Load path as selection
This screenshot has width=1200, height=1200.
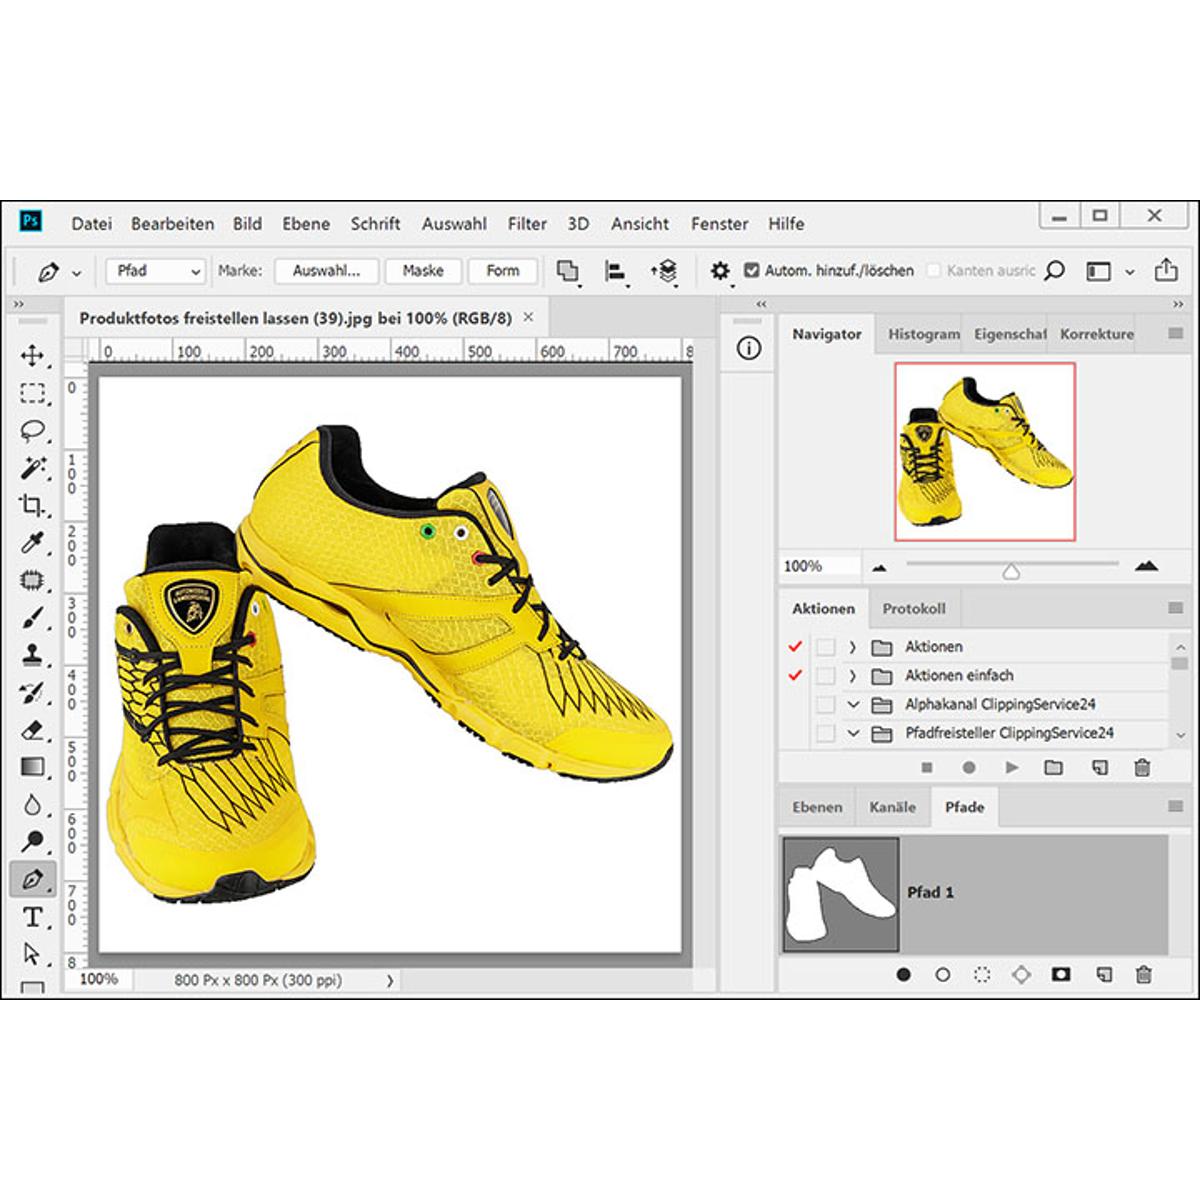point(982,974)
